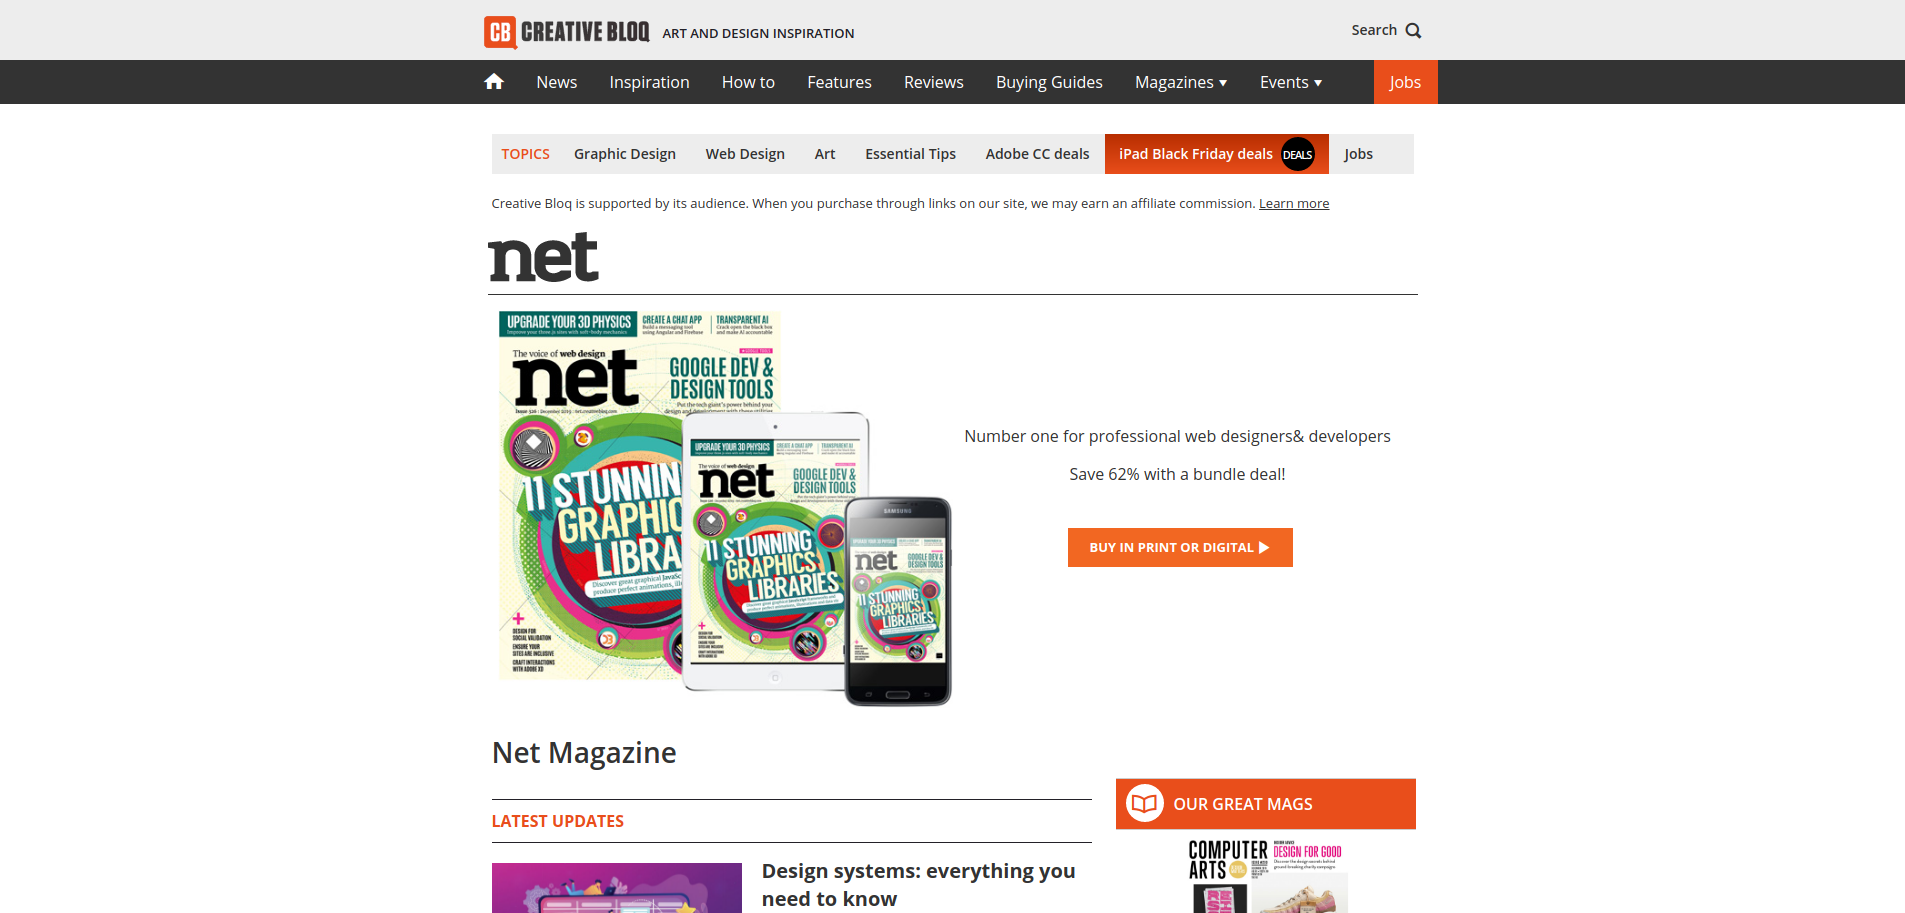Screen dimensions: 1905x913
Task: Click the orange Jobs button
Action: pos(1405,82)
